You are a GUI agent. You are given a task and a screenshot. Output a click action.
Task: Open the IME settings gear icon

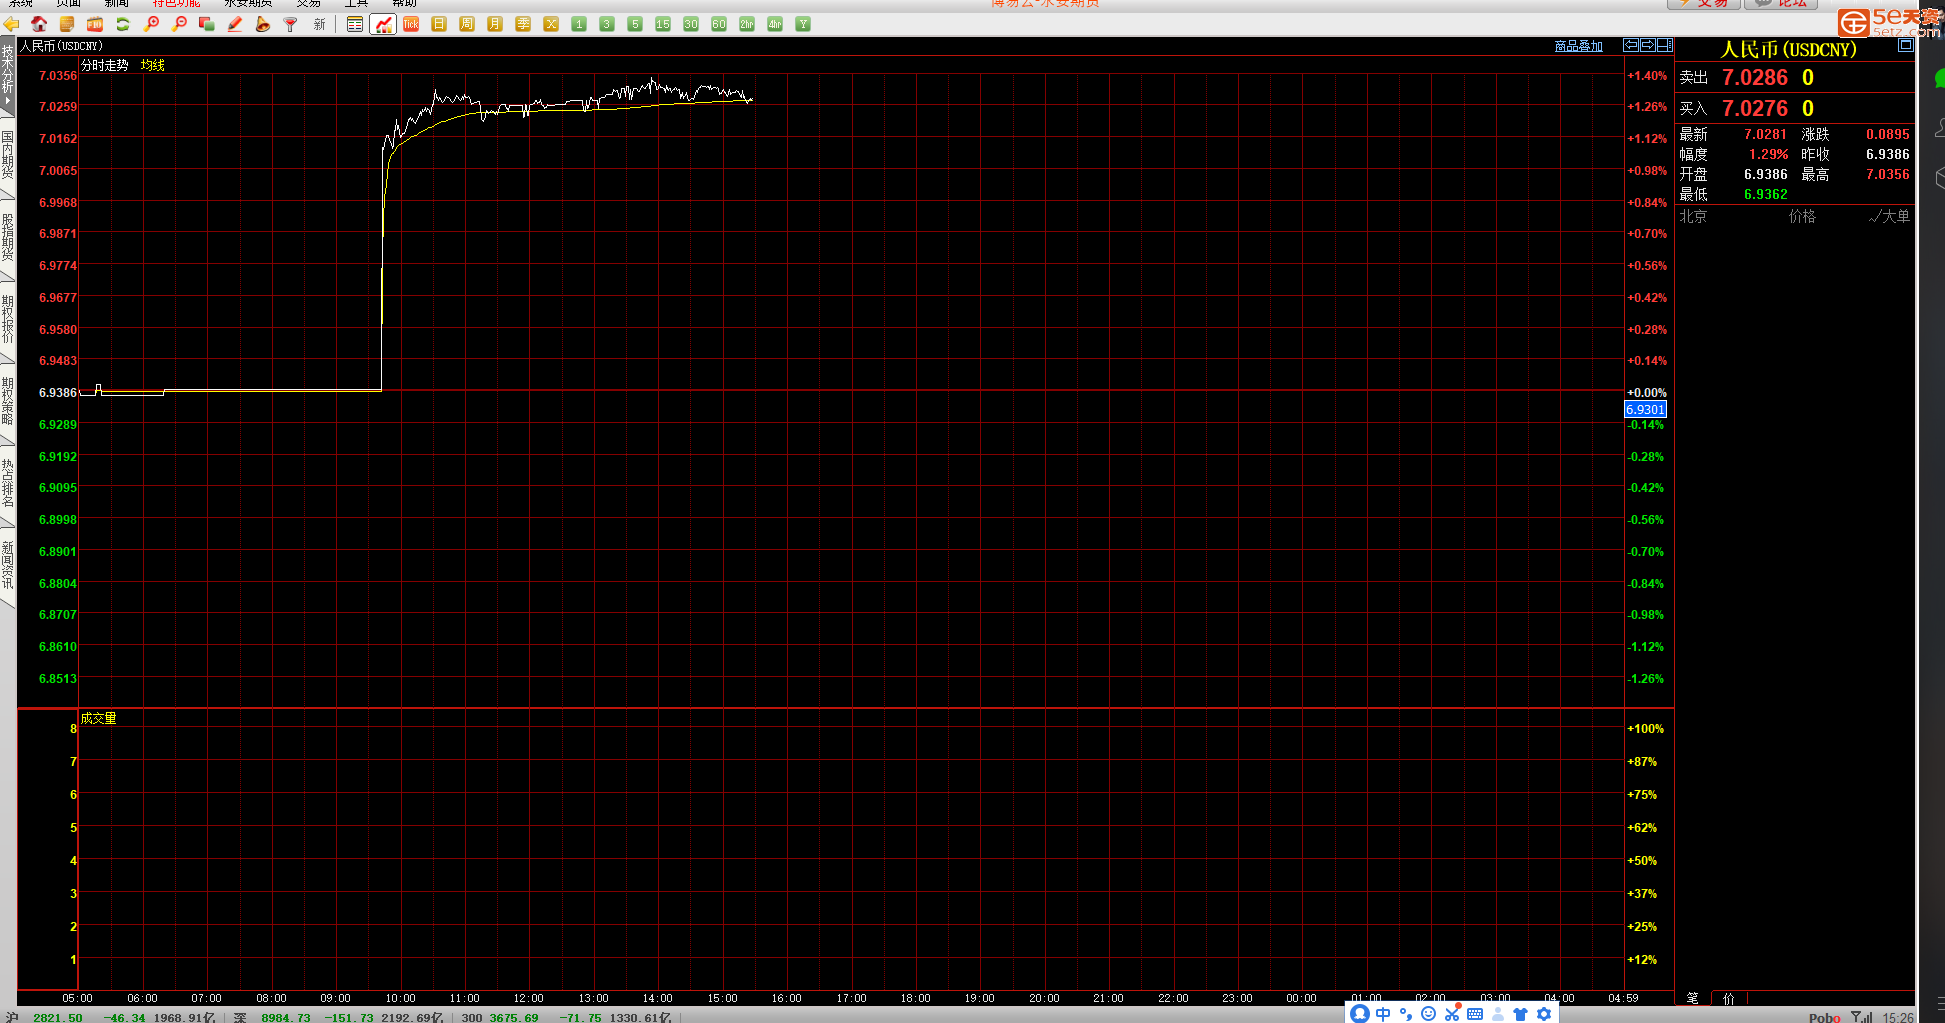1544,1014
